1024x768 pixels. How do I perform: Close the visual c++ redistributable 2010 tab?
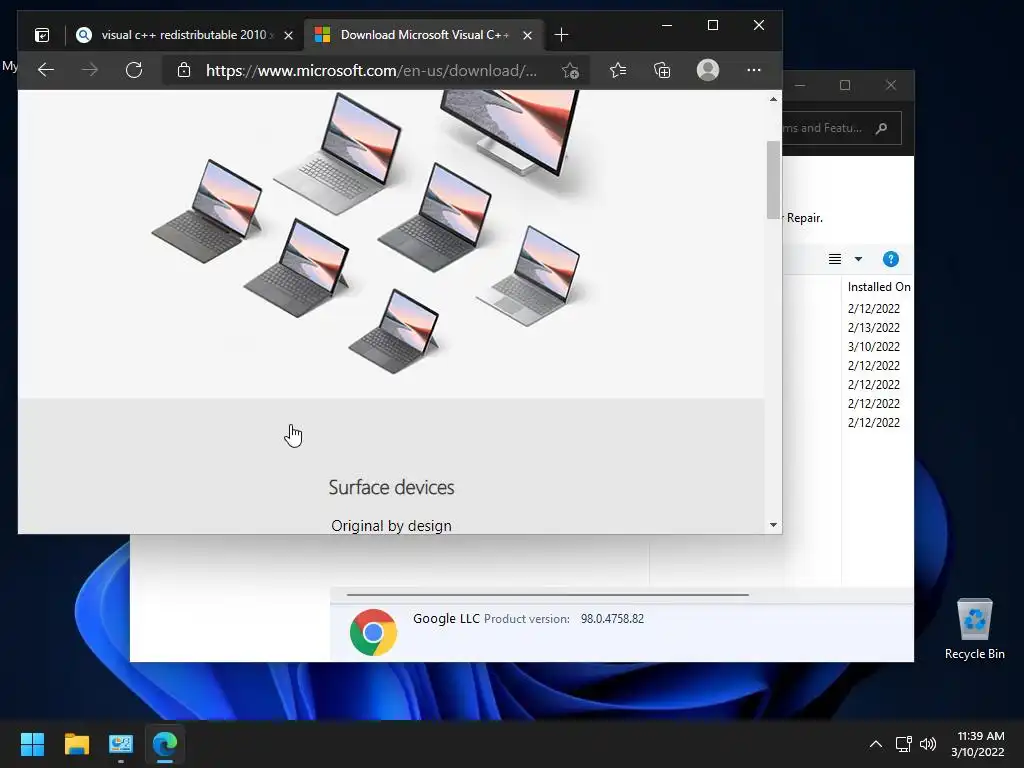(288, 35)
